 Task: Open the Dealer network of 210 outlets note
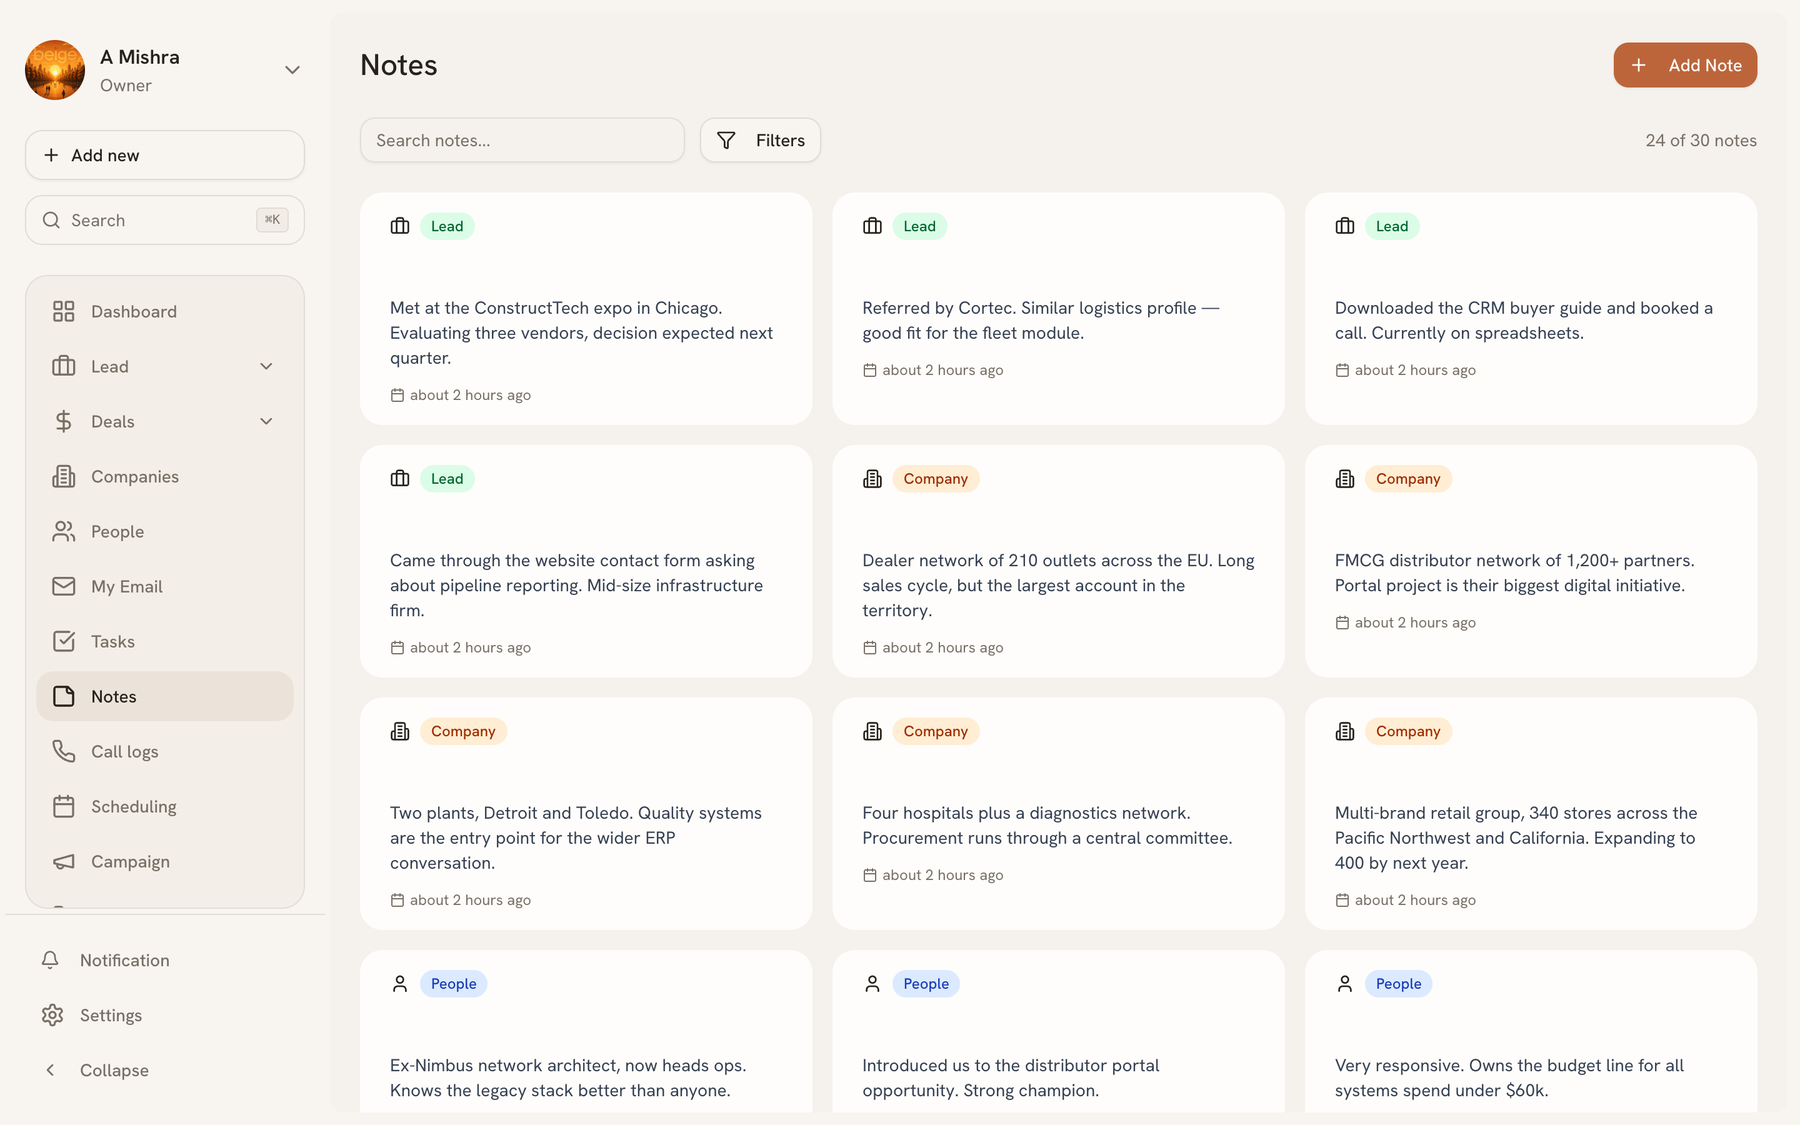[x=1058, y=561]
